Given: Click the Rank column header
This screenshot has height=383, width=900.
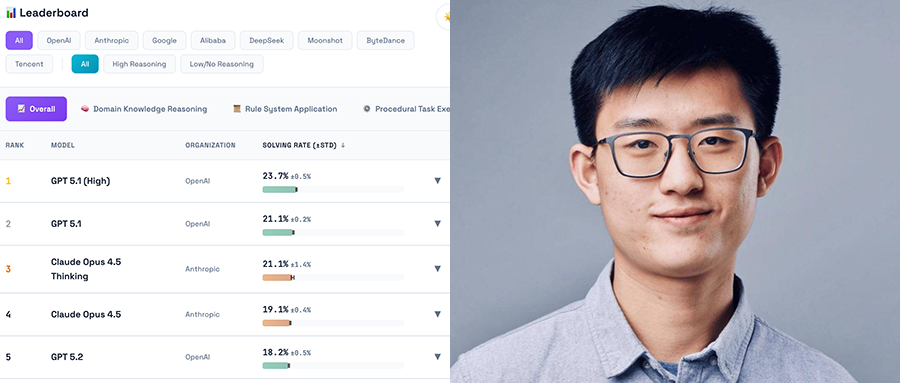Looking at the screenshot, I should click(15, 145).
